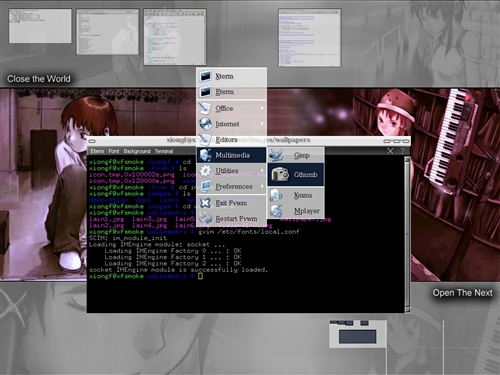Select the first window thumbnail at top left
500x375 pixels.
(x=40, y=26)
